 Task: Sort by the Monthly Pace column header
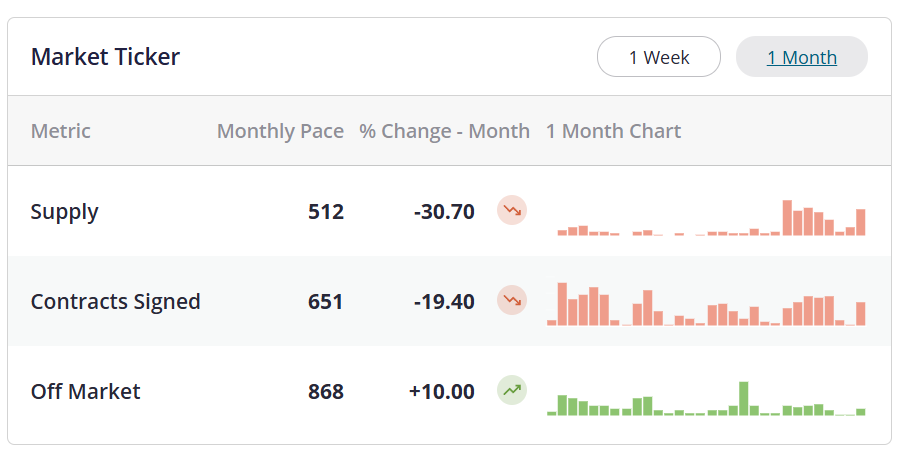[280, 131]
